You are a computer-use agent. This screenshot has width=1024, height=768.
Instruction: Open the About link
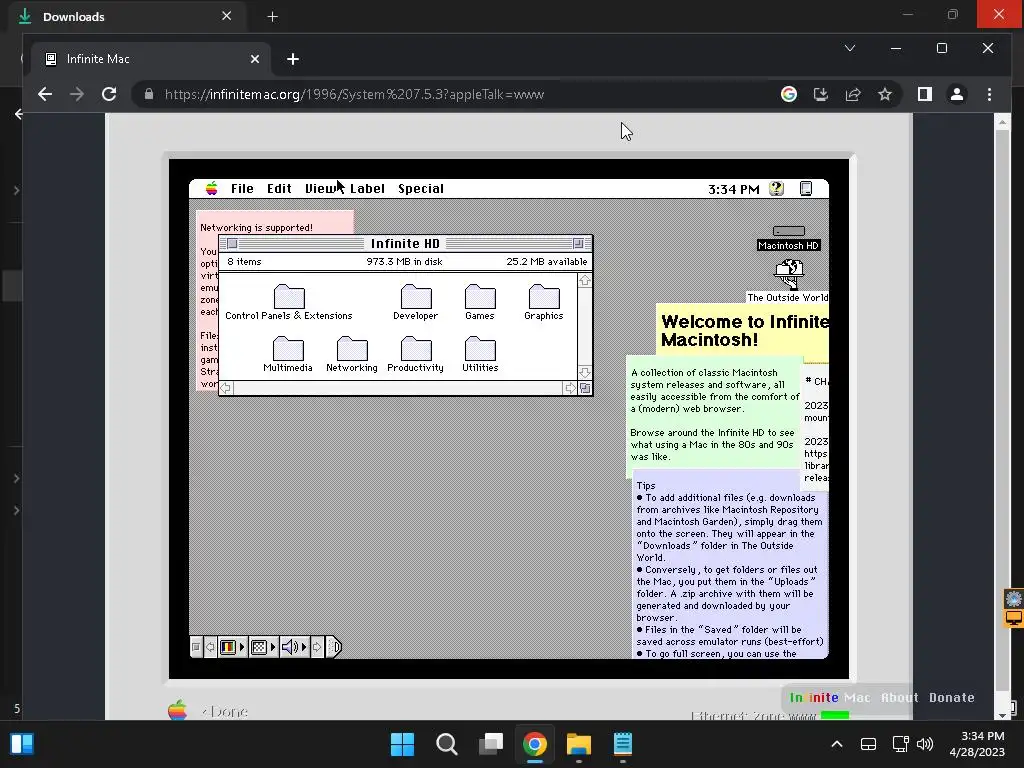pos(899,697)
